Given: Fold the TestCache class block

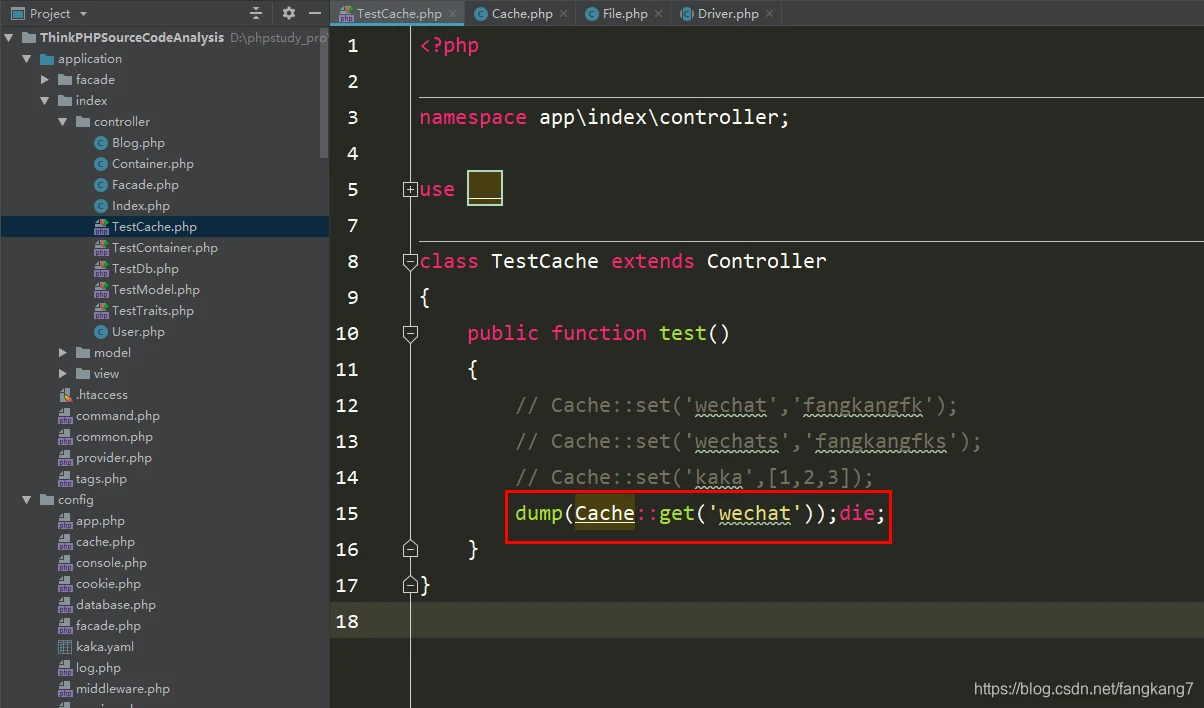Looking at the screenshot, I should [410, 262].
